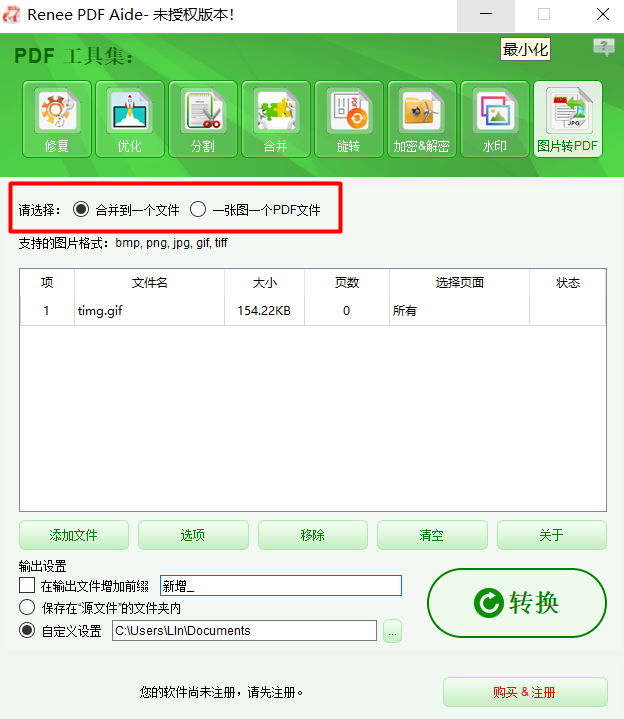Click the 清空 button
Viewport: 624px width, 719px height.
click(432, 535)
